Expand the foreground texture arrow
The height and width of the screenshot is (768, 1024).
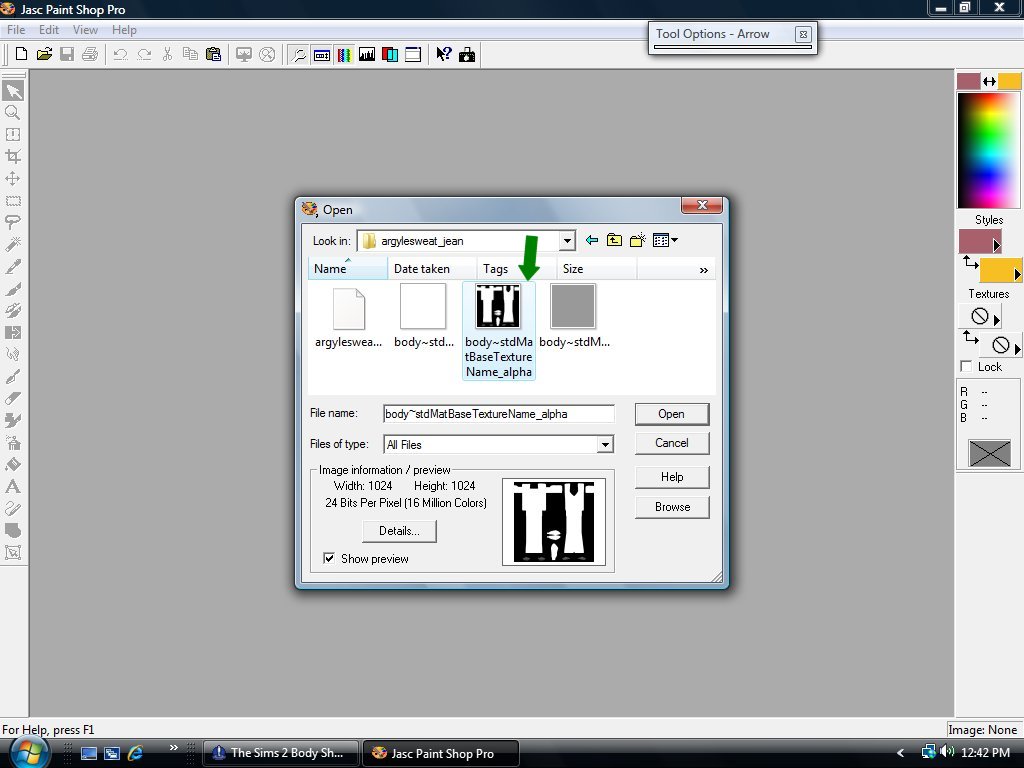pyautogui.click(x=997, y=320)
